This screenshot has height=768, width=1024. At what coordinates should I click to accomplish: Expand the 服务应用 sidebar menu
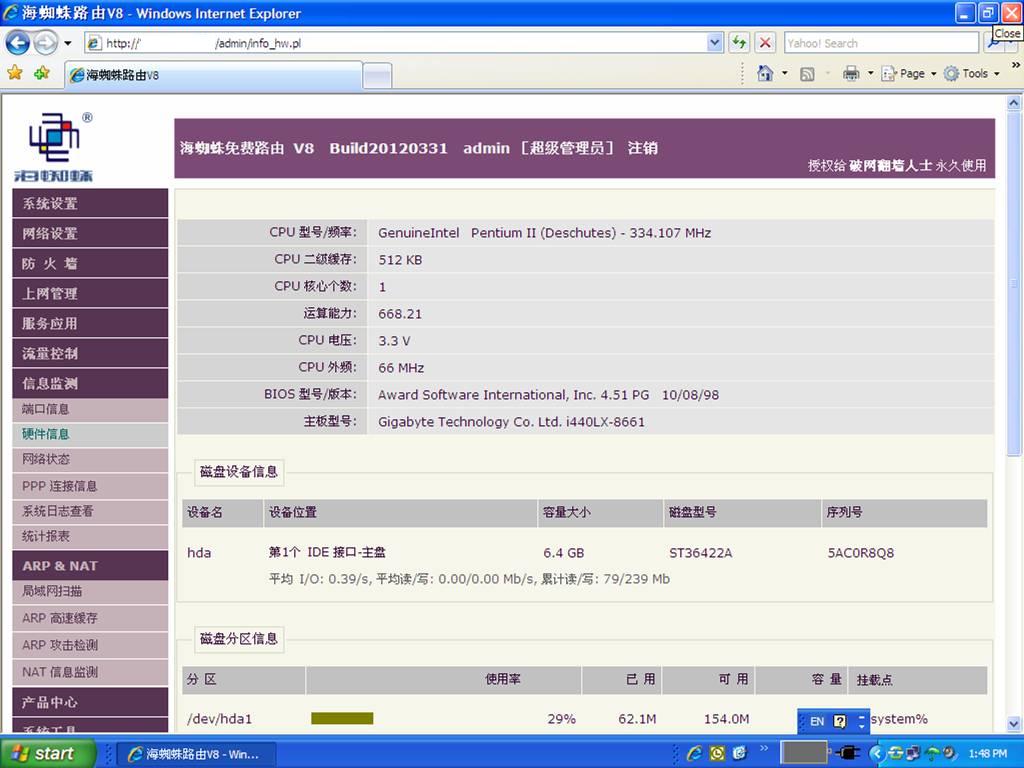90,323
